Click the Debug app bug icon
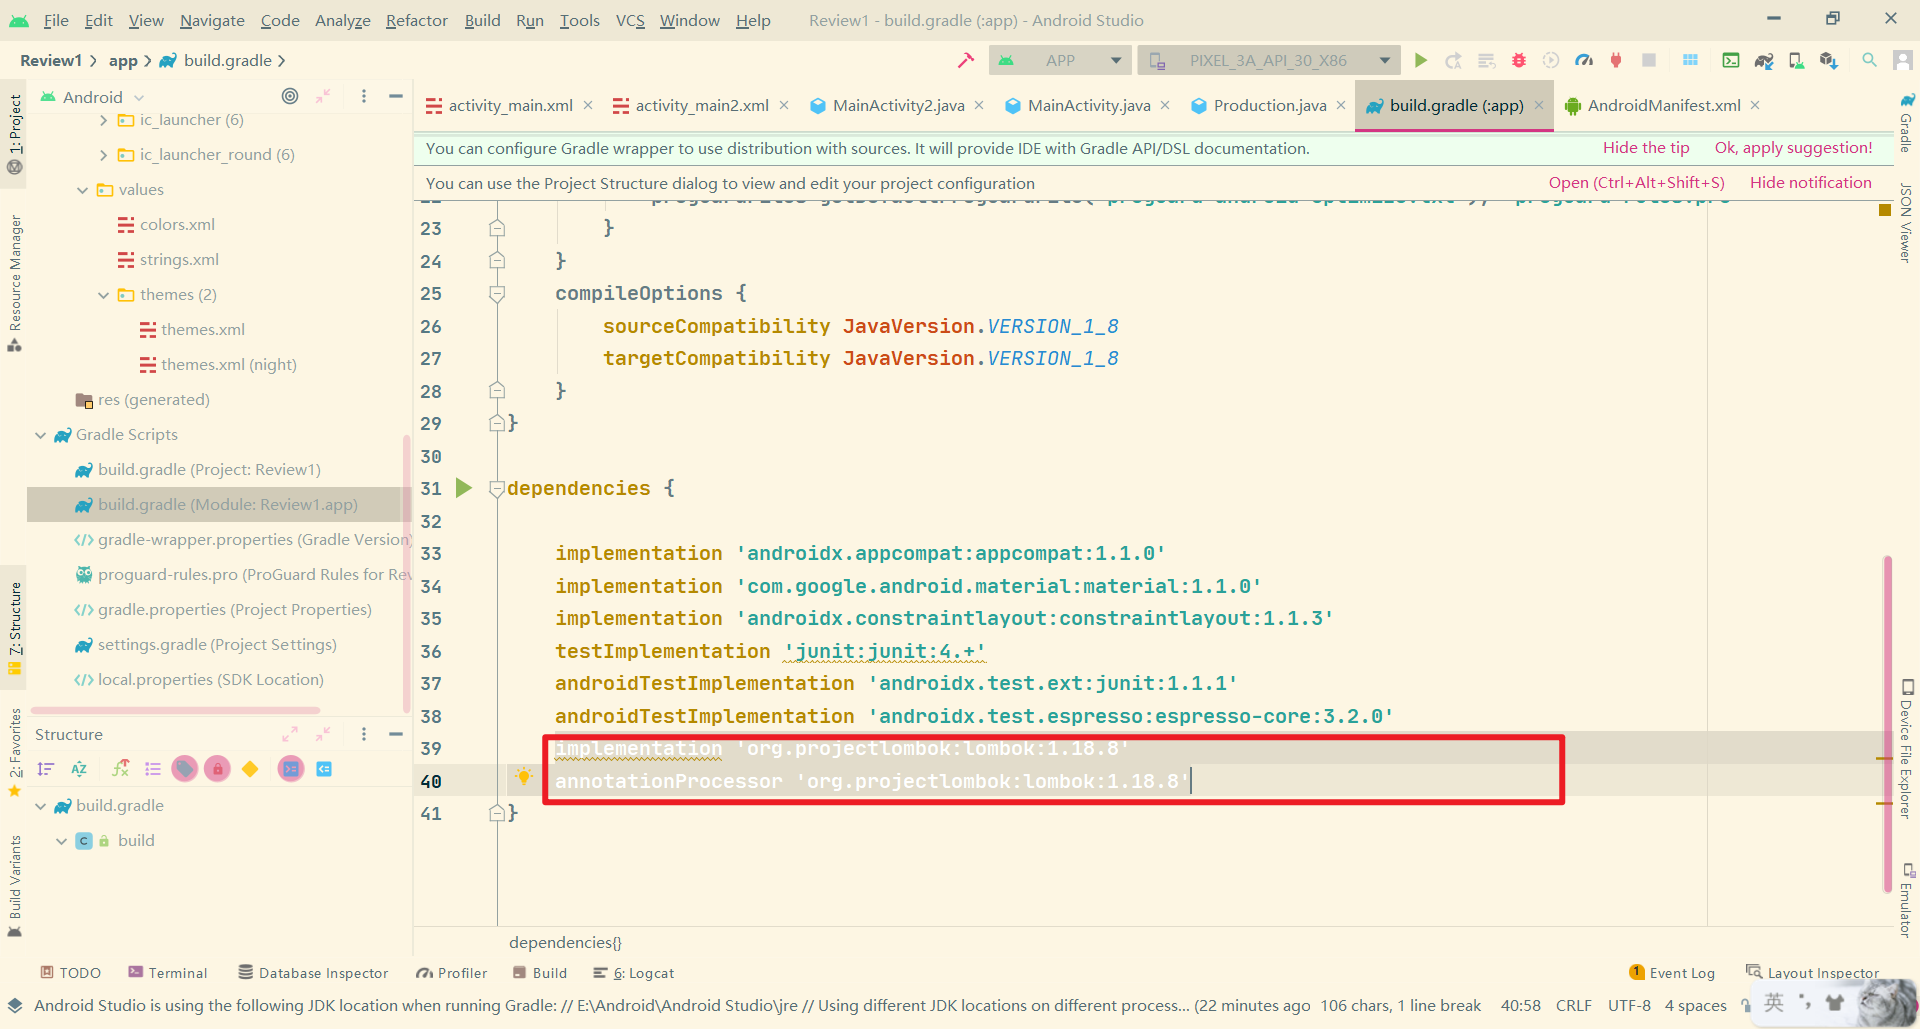Image resolution: width=1920 pixels, height=1029 pixels. (1518, 60)
